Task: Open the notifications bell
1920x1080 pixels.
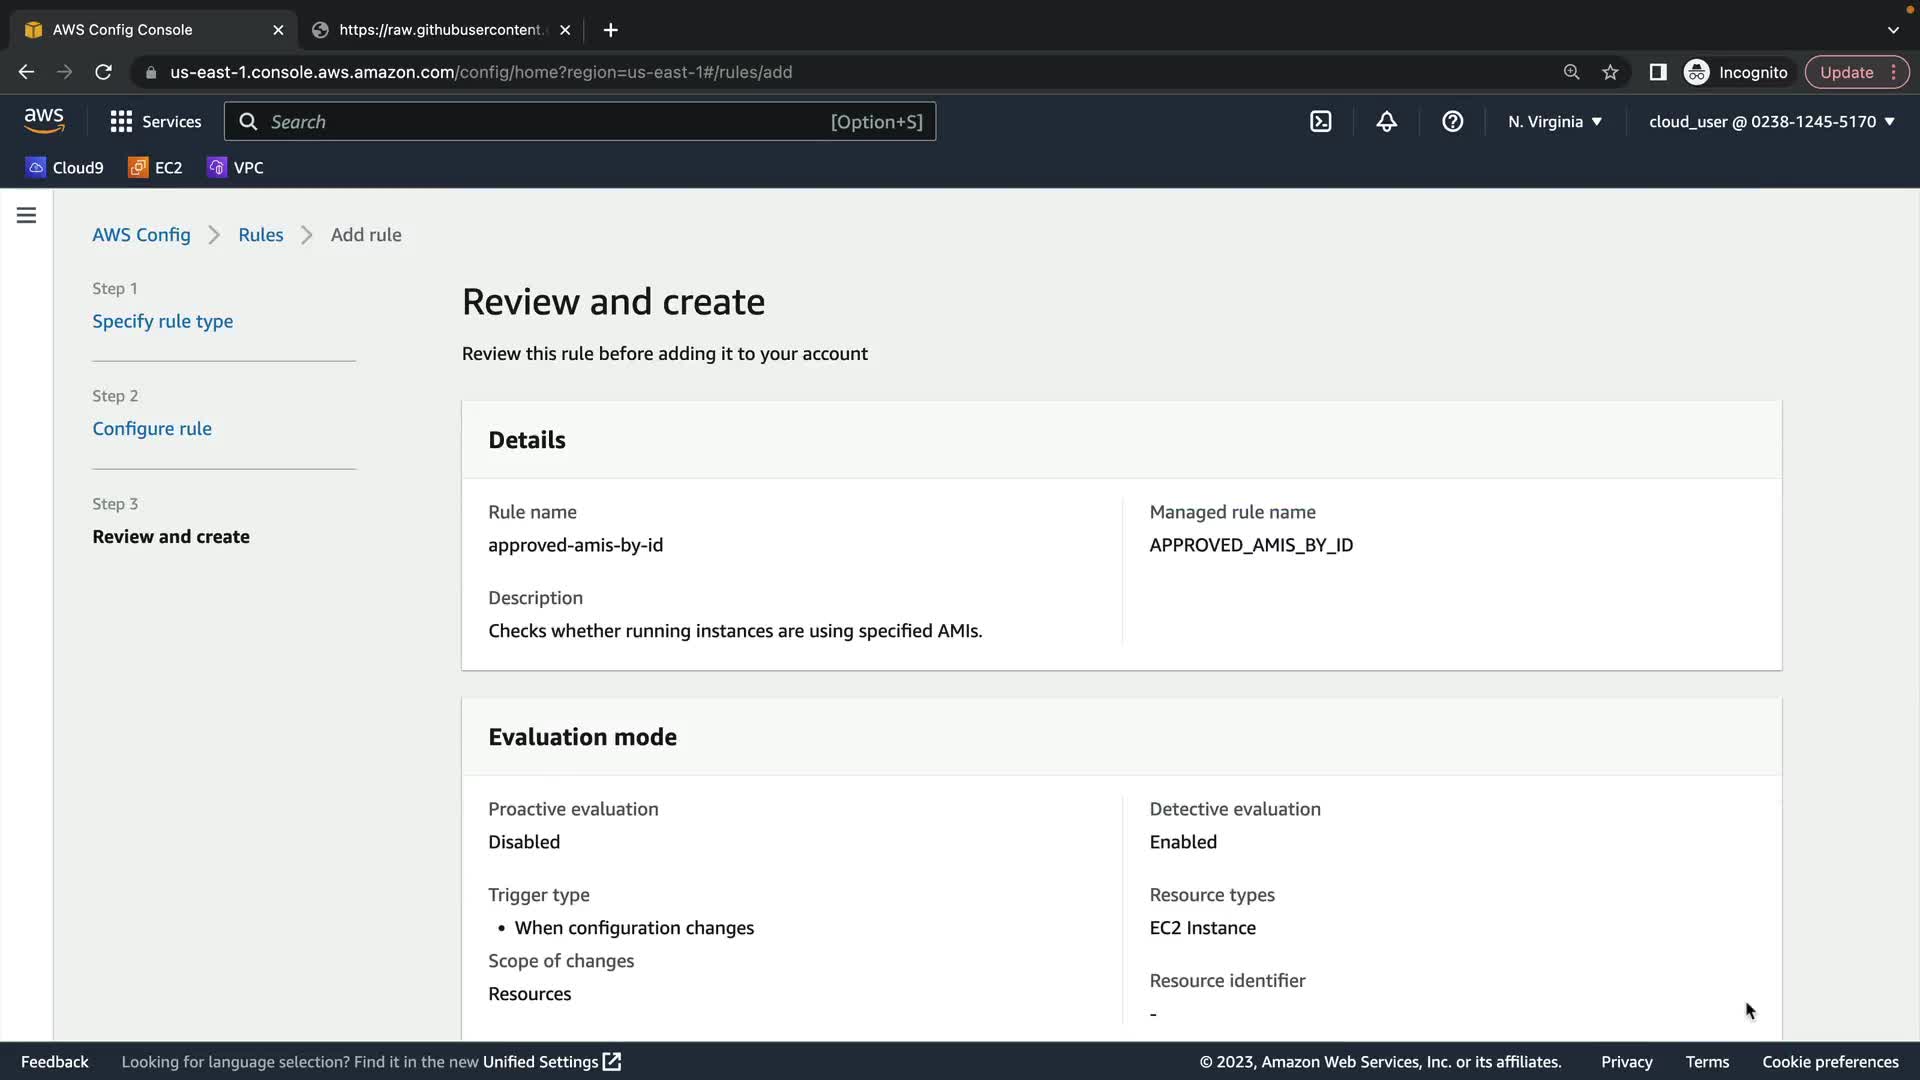Action: pos(1386,121)
